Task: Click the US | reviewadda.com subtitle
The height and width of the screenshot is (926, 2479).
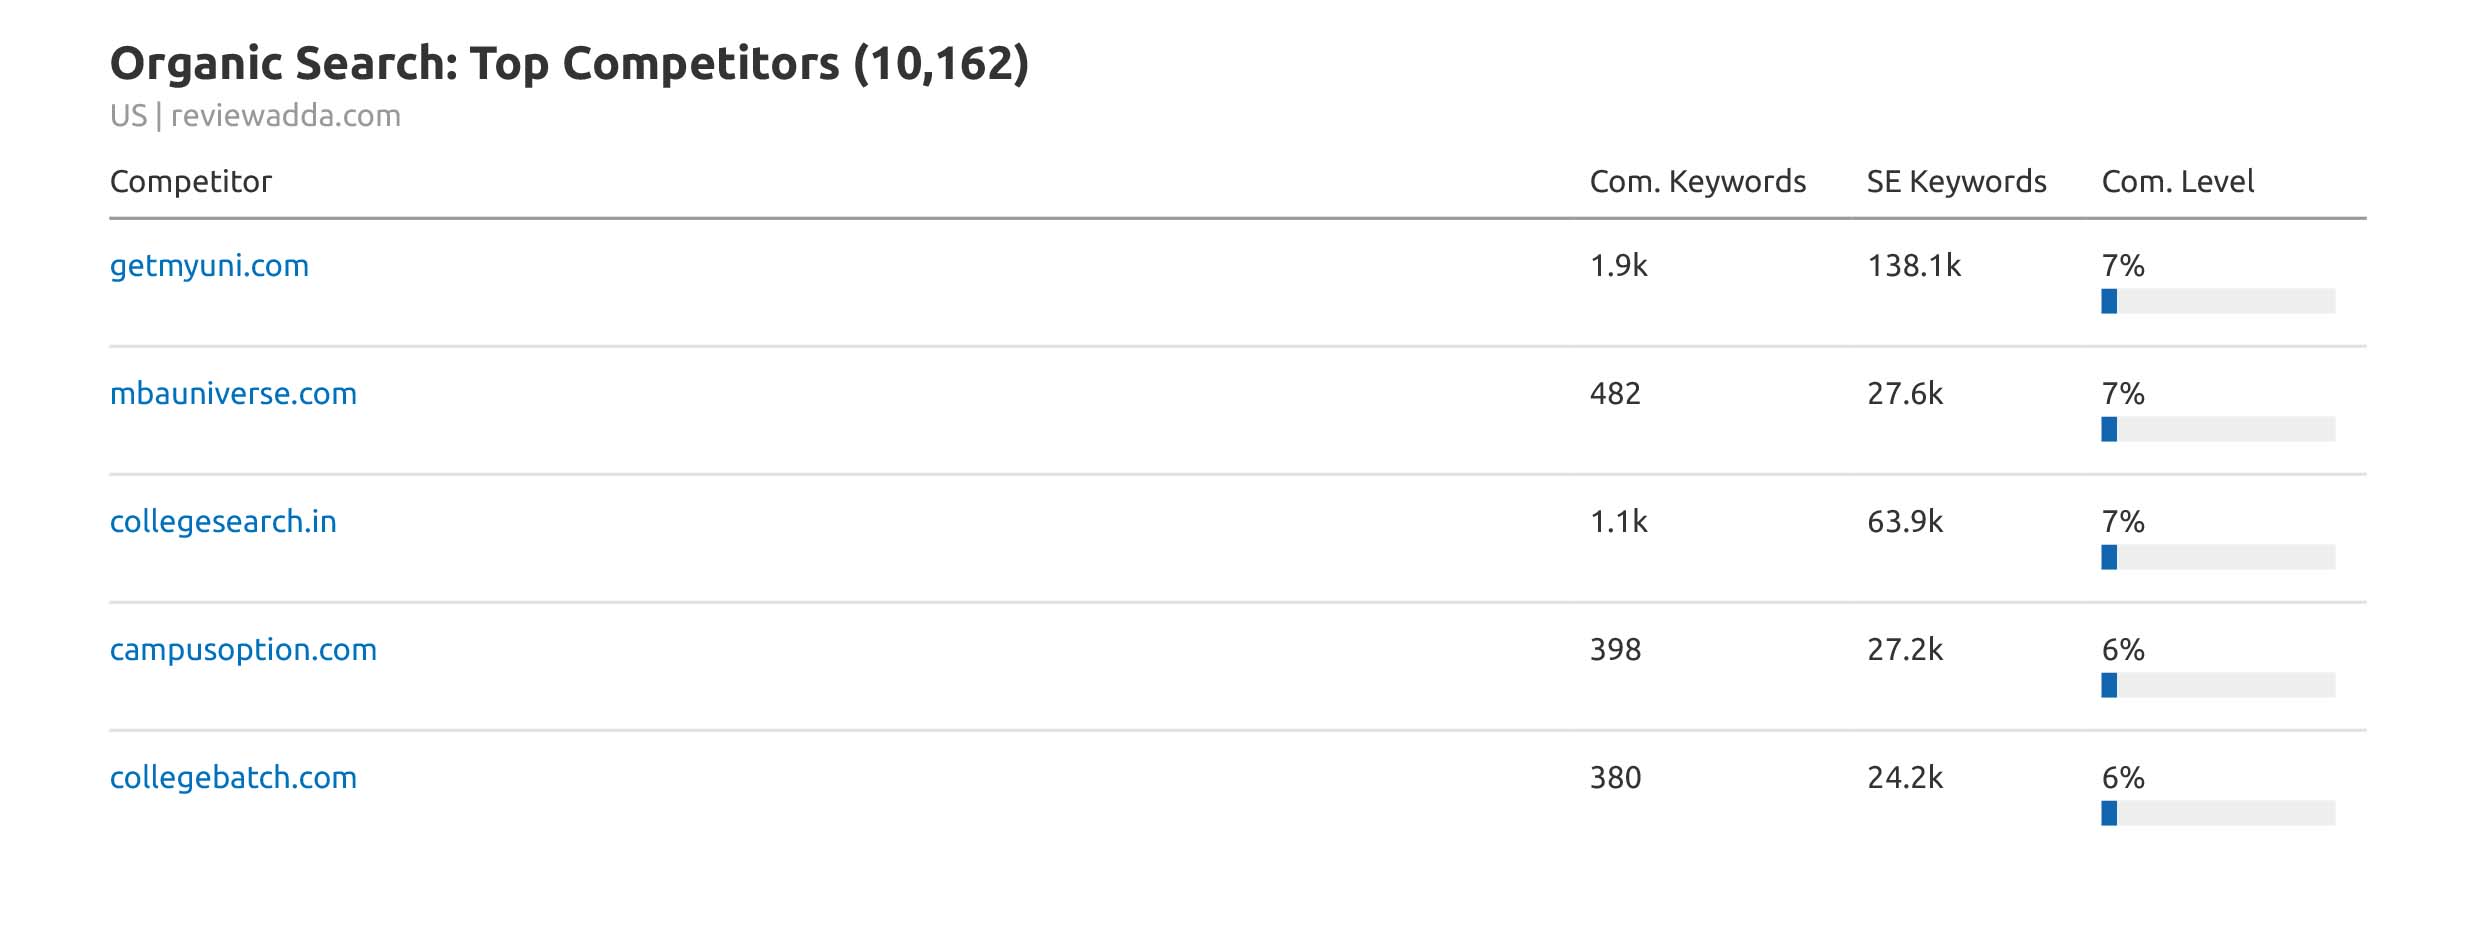Action: (255, 116)
